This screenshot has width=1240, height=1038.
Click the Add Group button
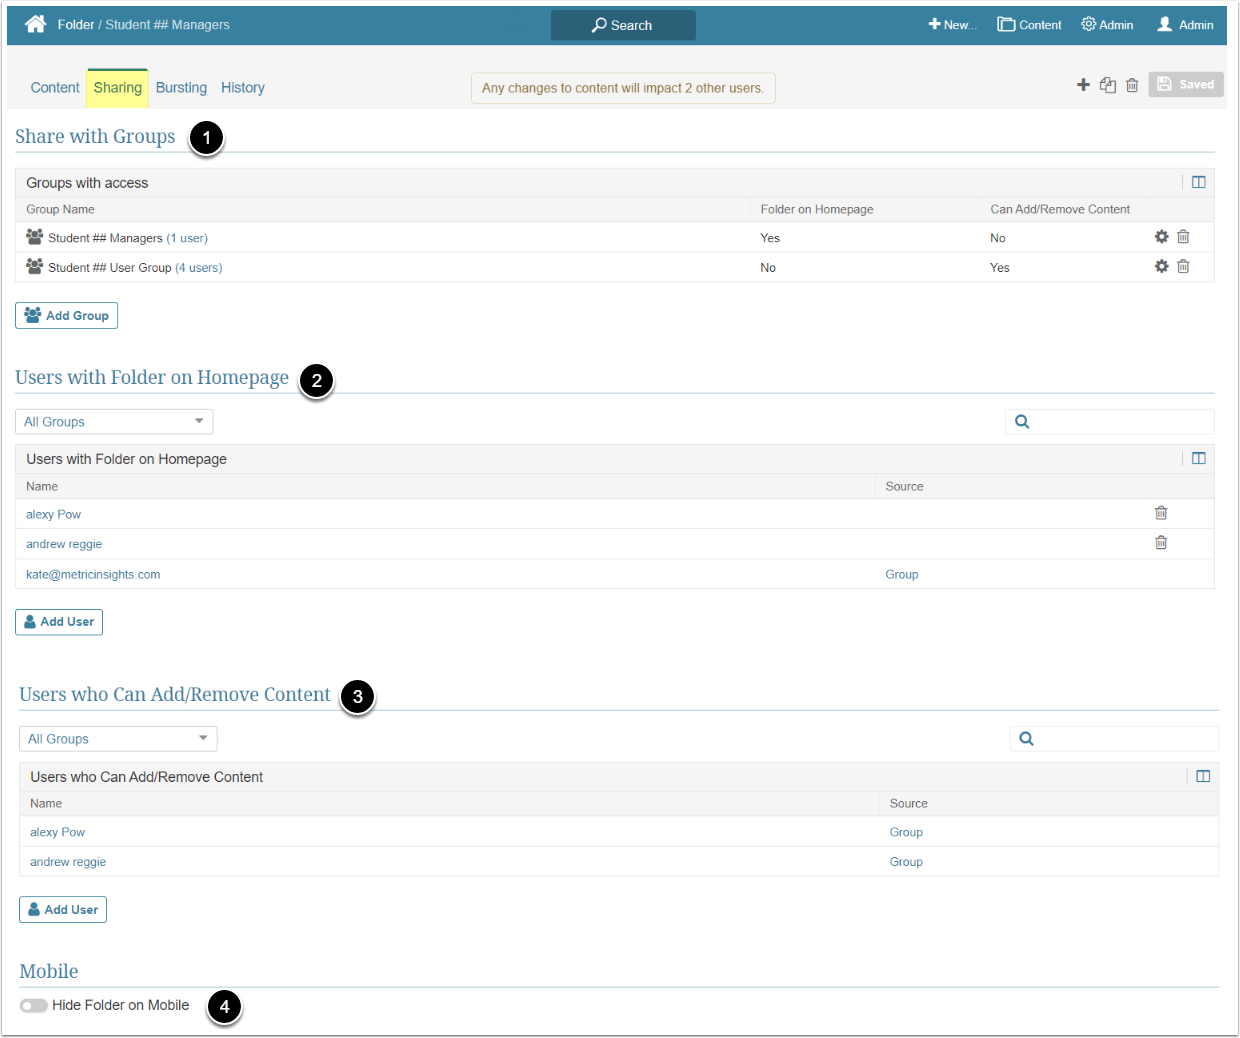67,316
